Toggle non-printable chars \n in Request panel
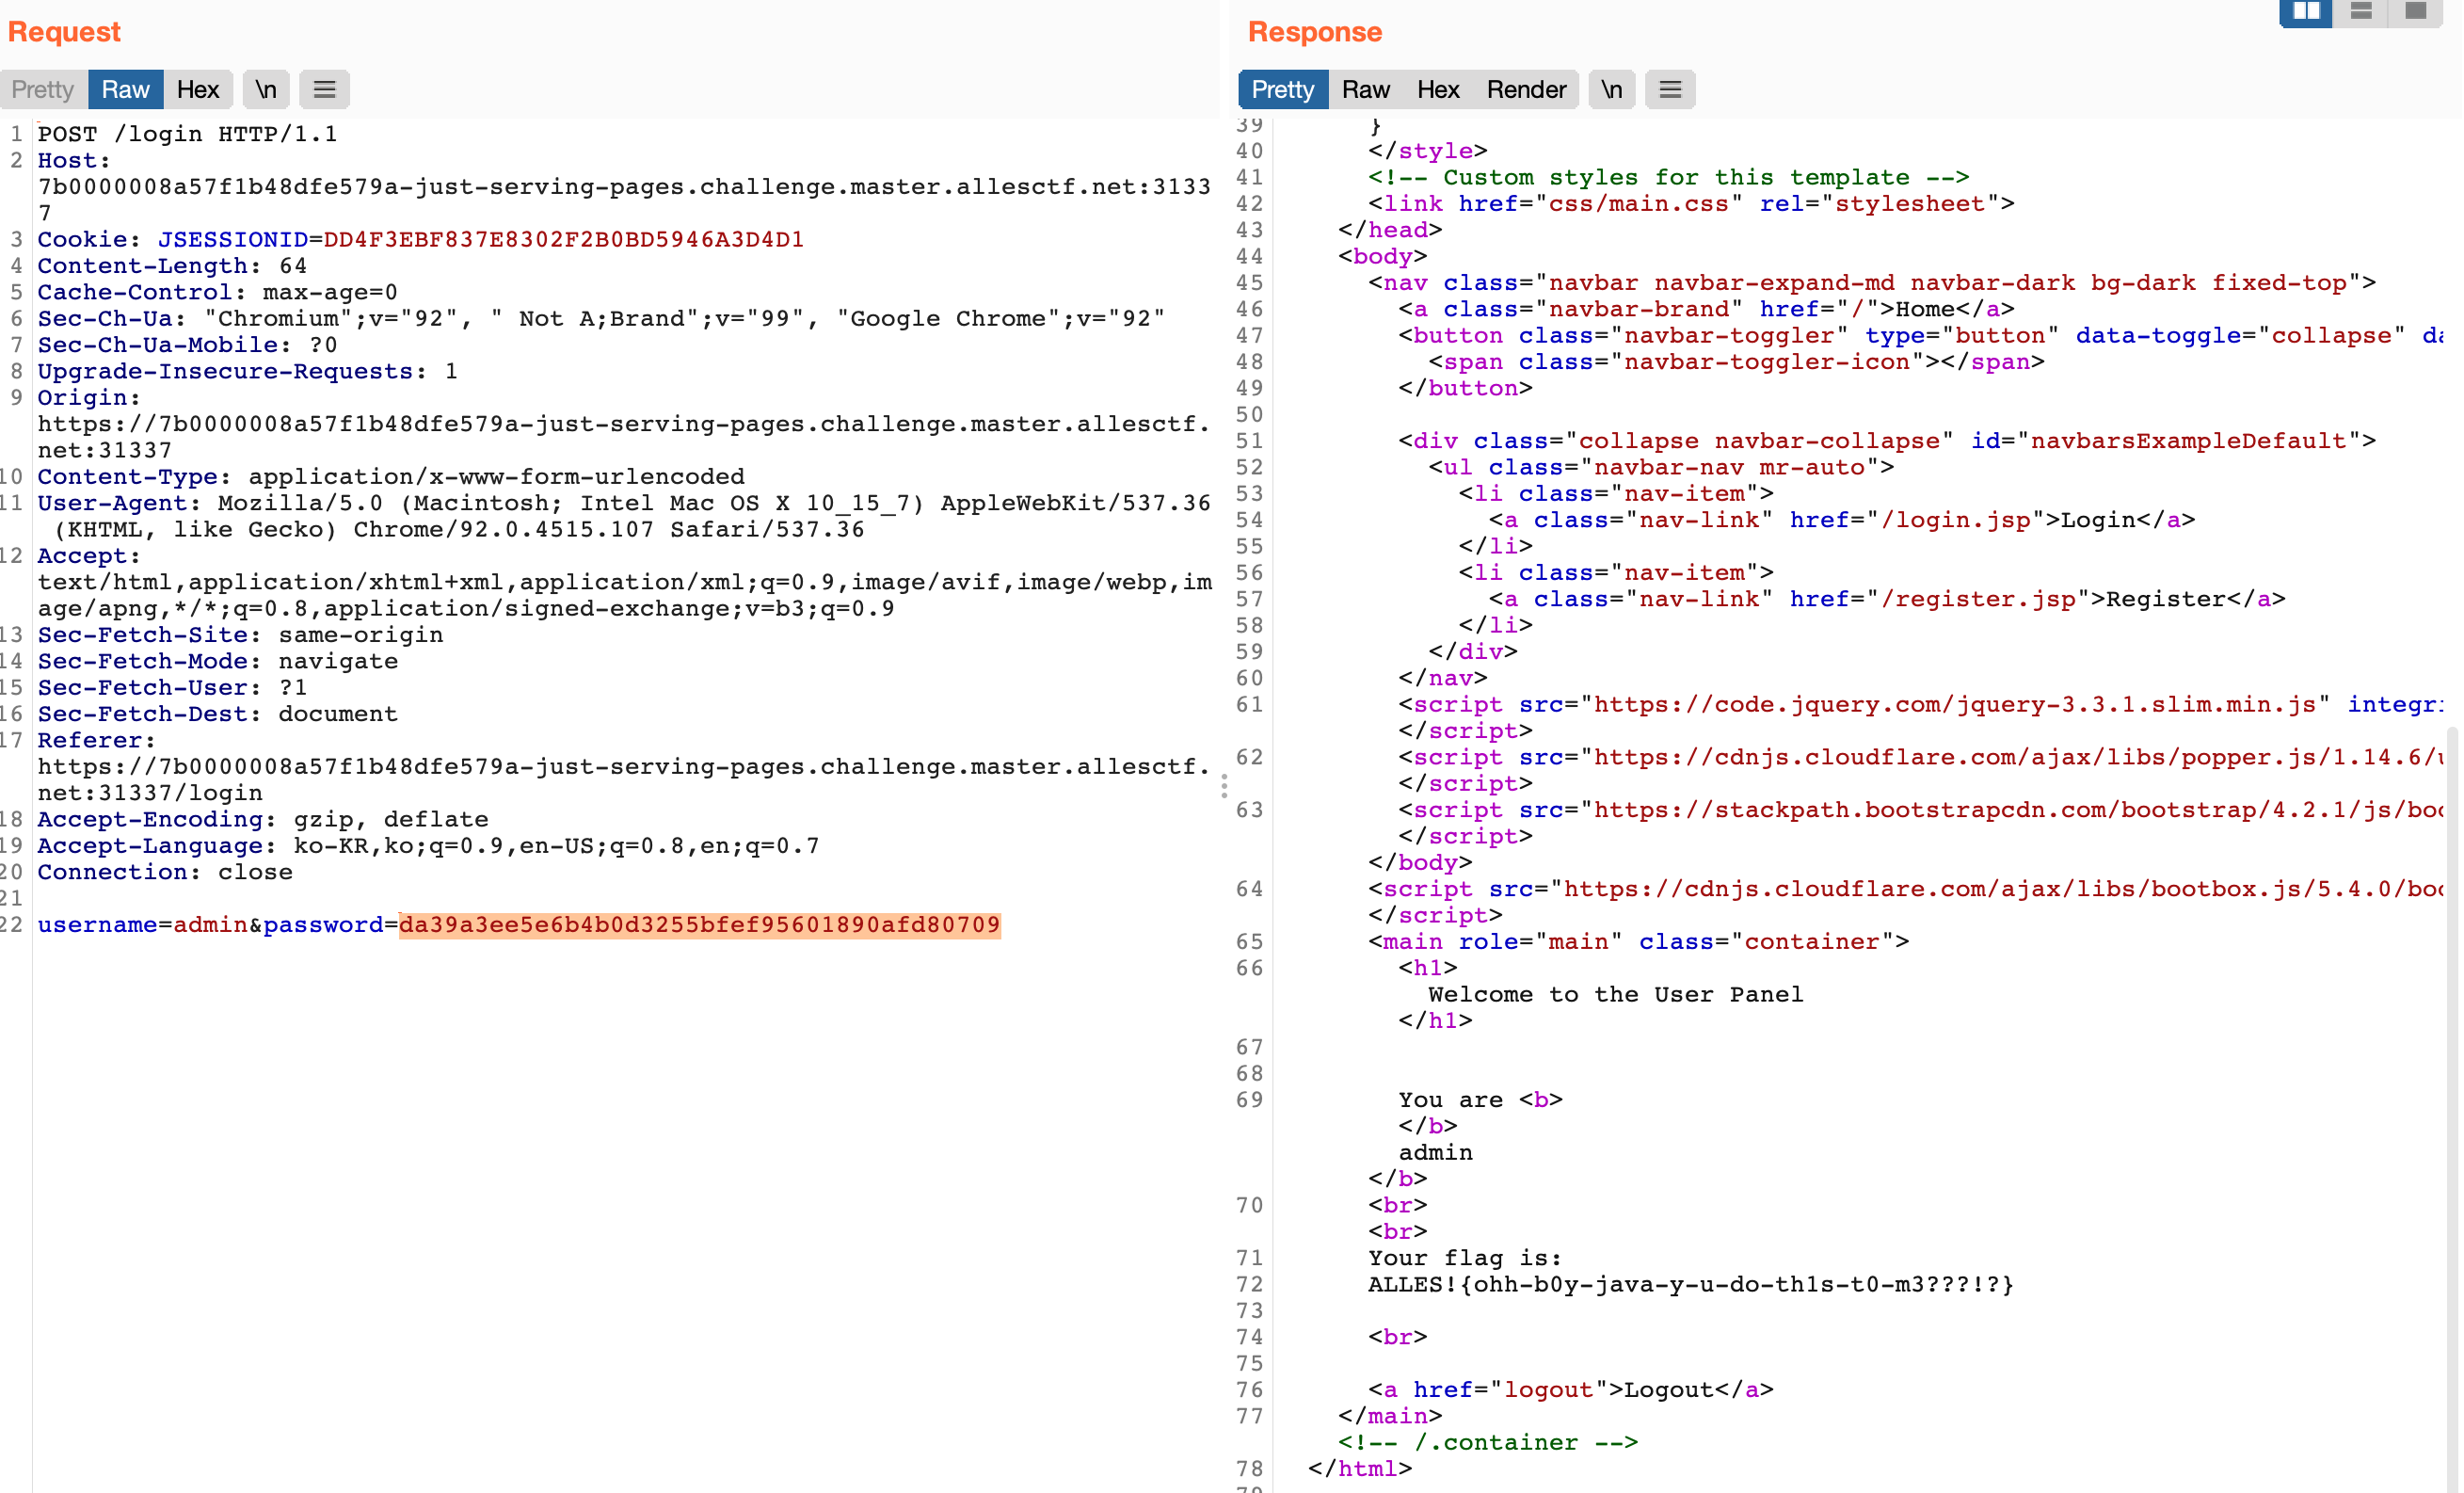Viewport: 2464px width, 1493px height. (x=265, y=89)
